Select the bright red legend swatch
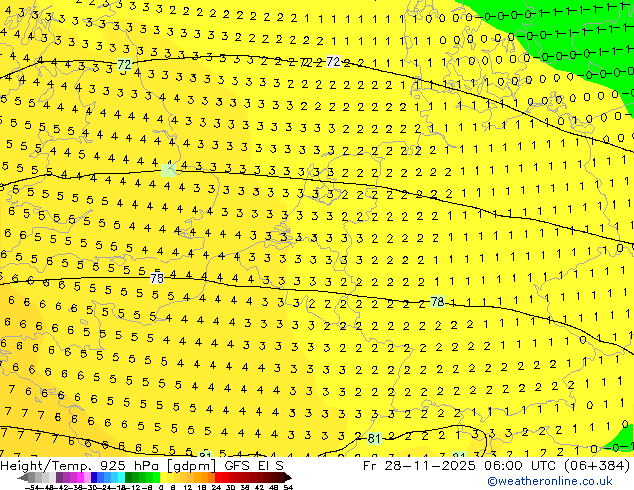Screen dimensions: 634x490 click(x=218, y=477)
